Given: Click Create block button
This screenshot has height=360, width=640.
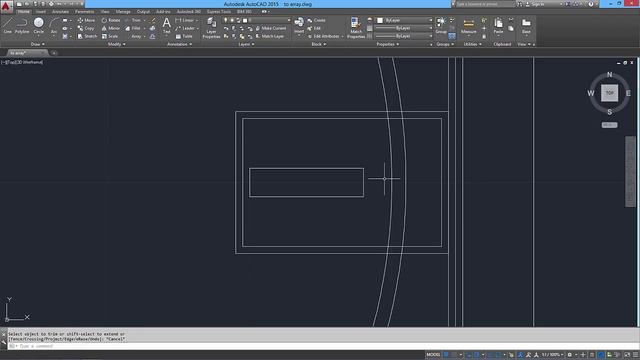Looking at the screenshot, I should 316,20.
